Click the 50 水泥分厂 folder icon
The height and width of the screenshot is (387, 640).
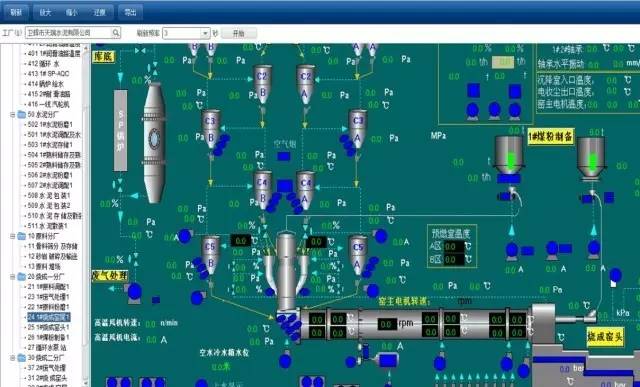coord(21,114)
